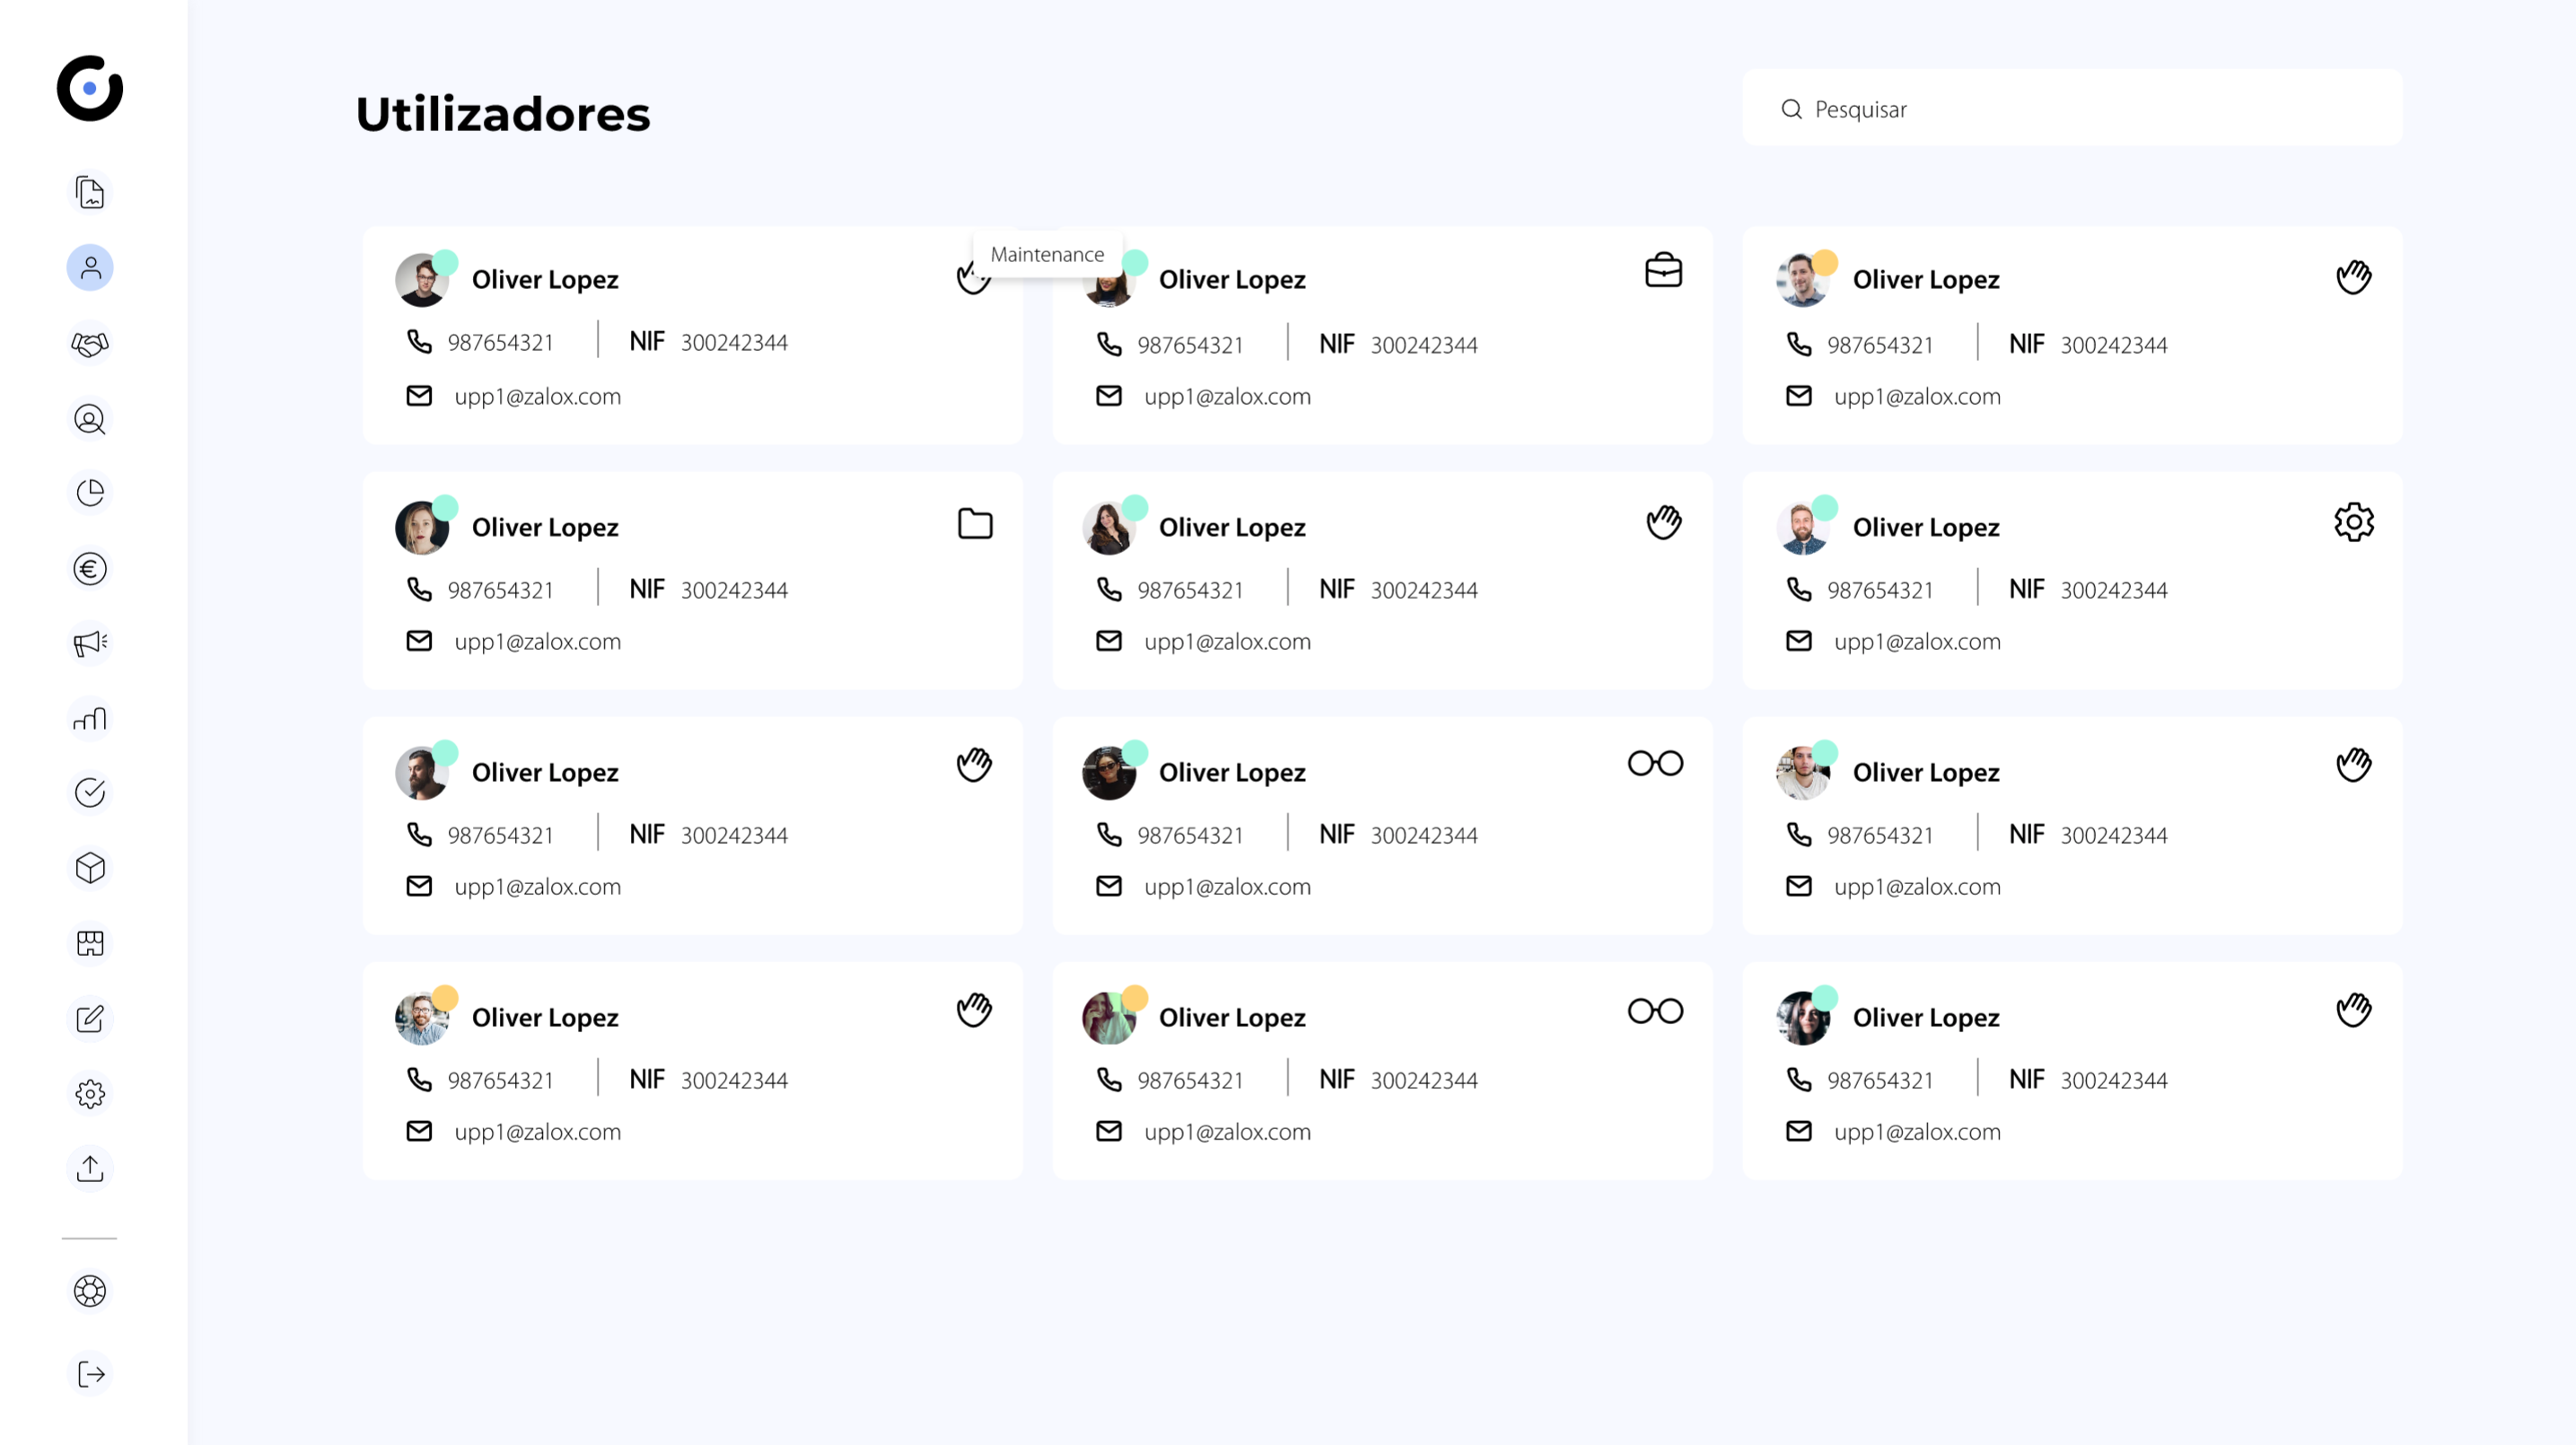Open the help lifebuoy sidebar icon

[x=90, y=1291]
